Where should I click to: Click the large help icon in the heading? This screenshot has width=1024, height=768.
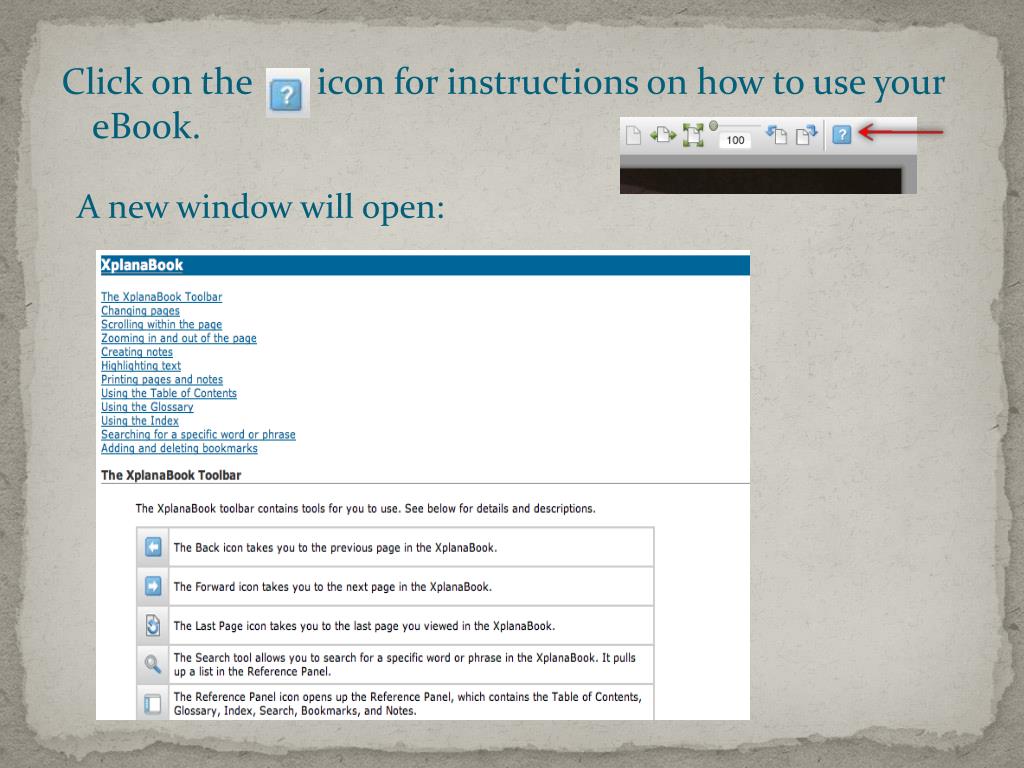(287, 93)
